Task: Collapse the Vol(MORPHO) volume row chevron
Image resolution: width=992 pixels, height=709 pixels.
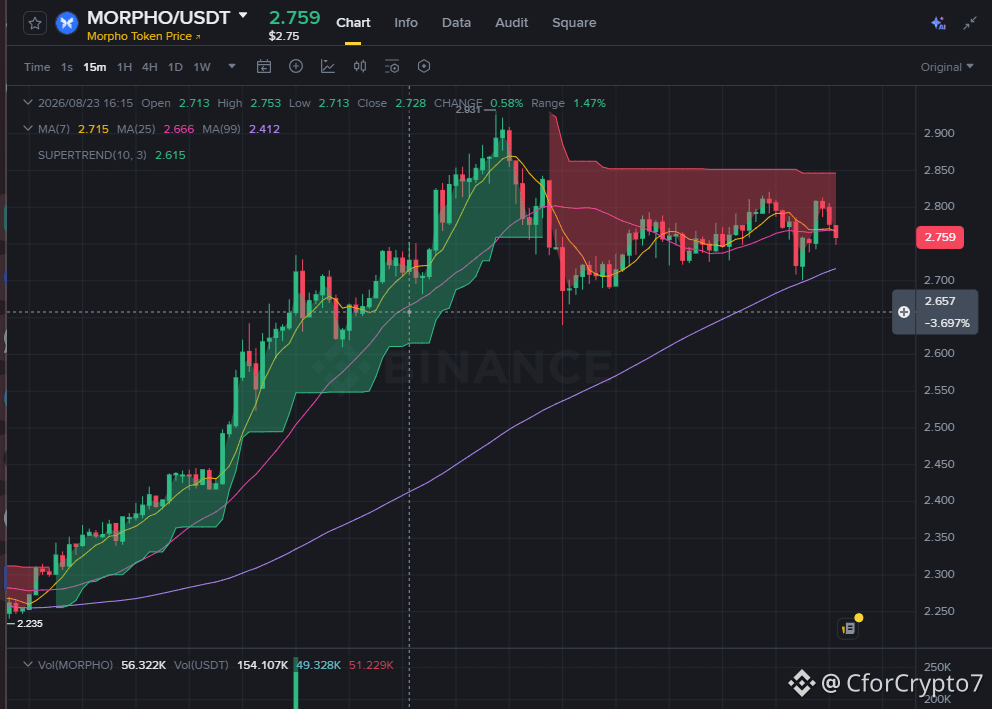Action: tap(27, 665)
